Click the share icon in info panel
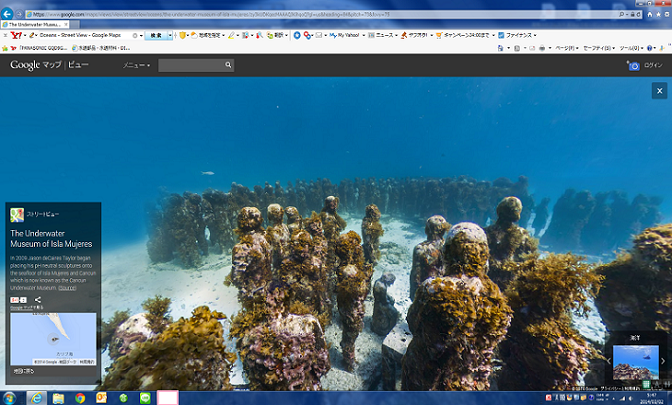The image size is (672, 405). [38, 300]
